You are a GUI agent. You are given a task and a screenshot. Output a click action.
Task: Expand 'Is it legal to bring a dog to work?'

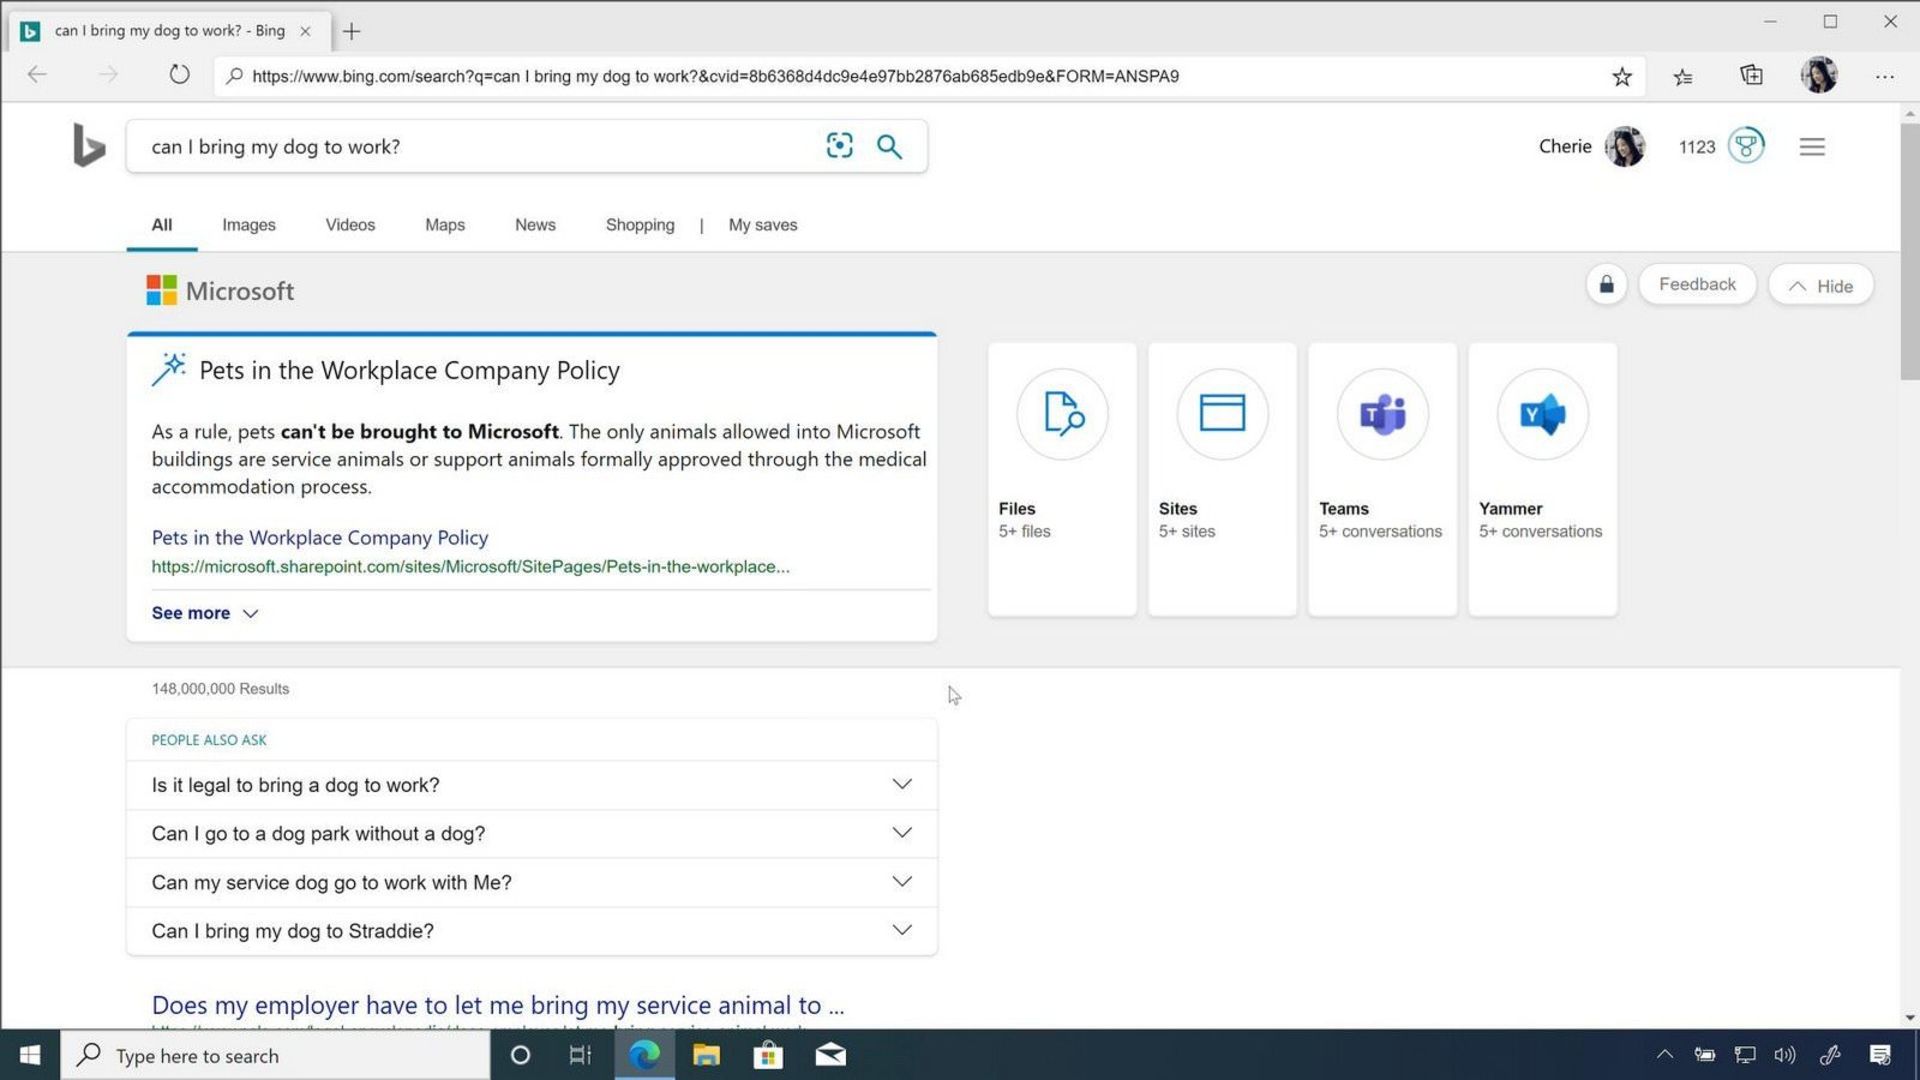[x=901, y=785]
